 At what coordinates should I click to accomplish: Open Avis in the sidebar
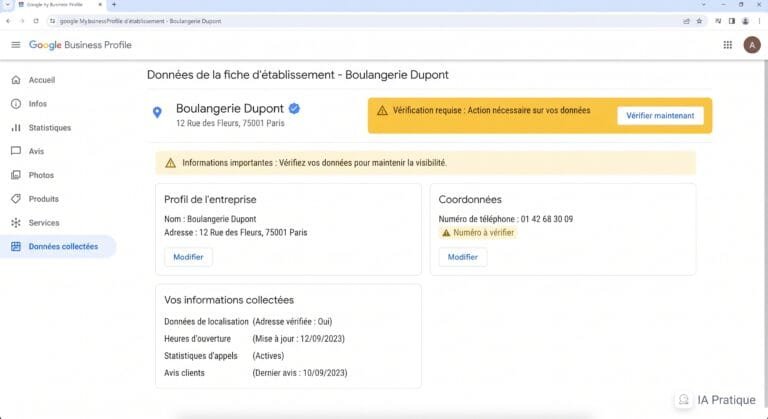pos(36,151)
